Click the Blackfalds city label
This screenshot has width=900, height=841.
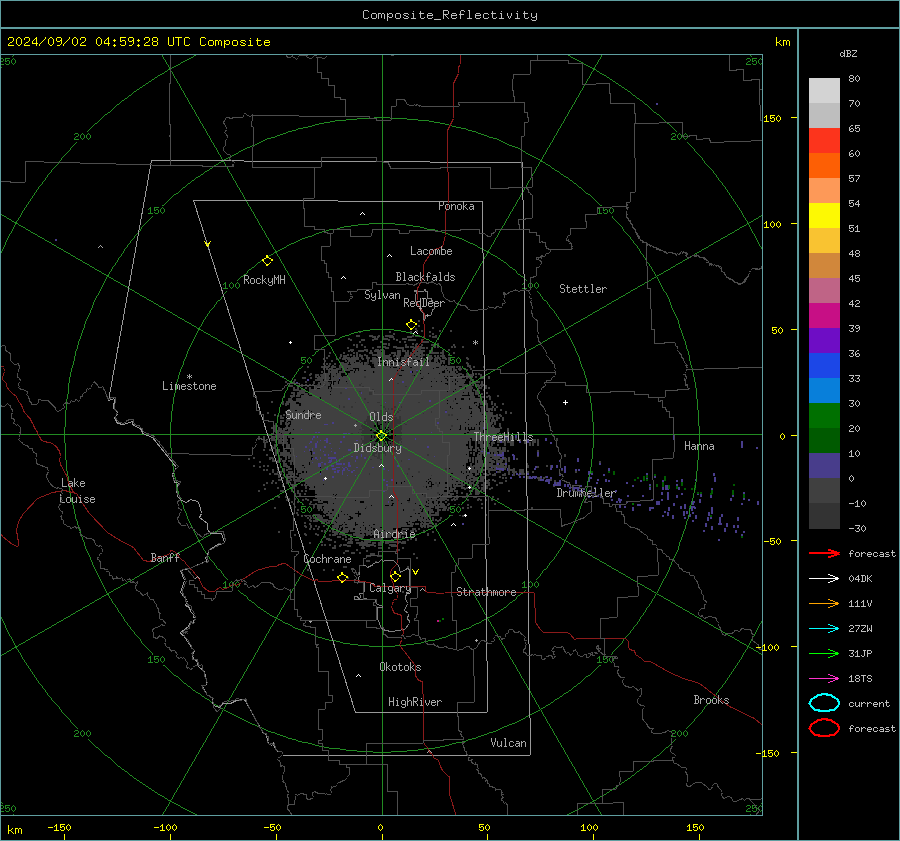tap(425, 277)
